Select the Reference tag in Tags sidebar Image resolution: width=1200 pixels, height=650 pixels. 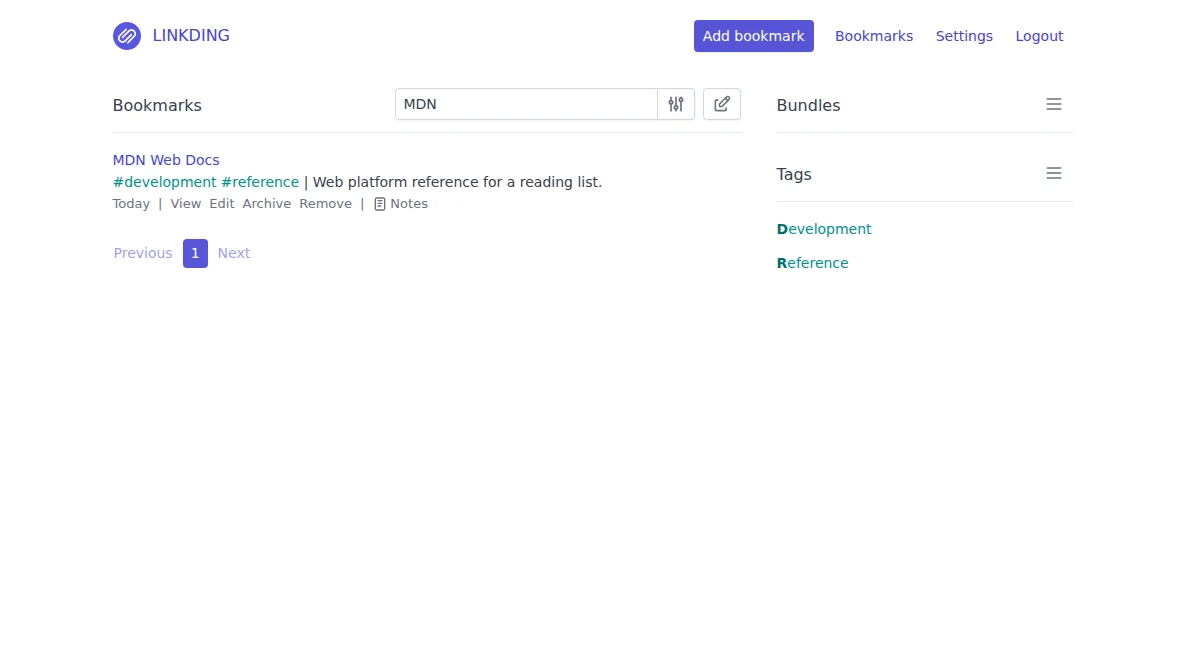pyautogui.click(x=813, y=263)
